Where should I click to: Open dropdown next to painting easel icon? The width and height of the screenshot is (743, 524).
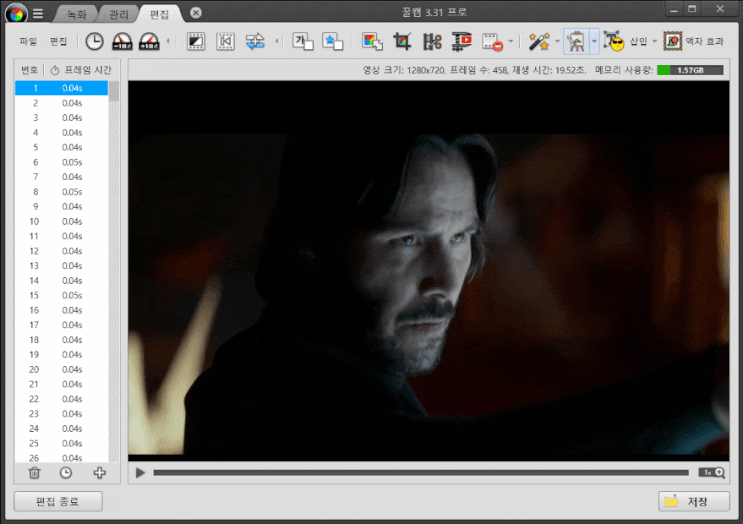click(x=594, y=42)
